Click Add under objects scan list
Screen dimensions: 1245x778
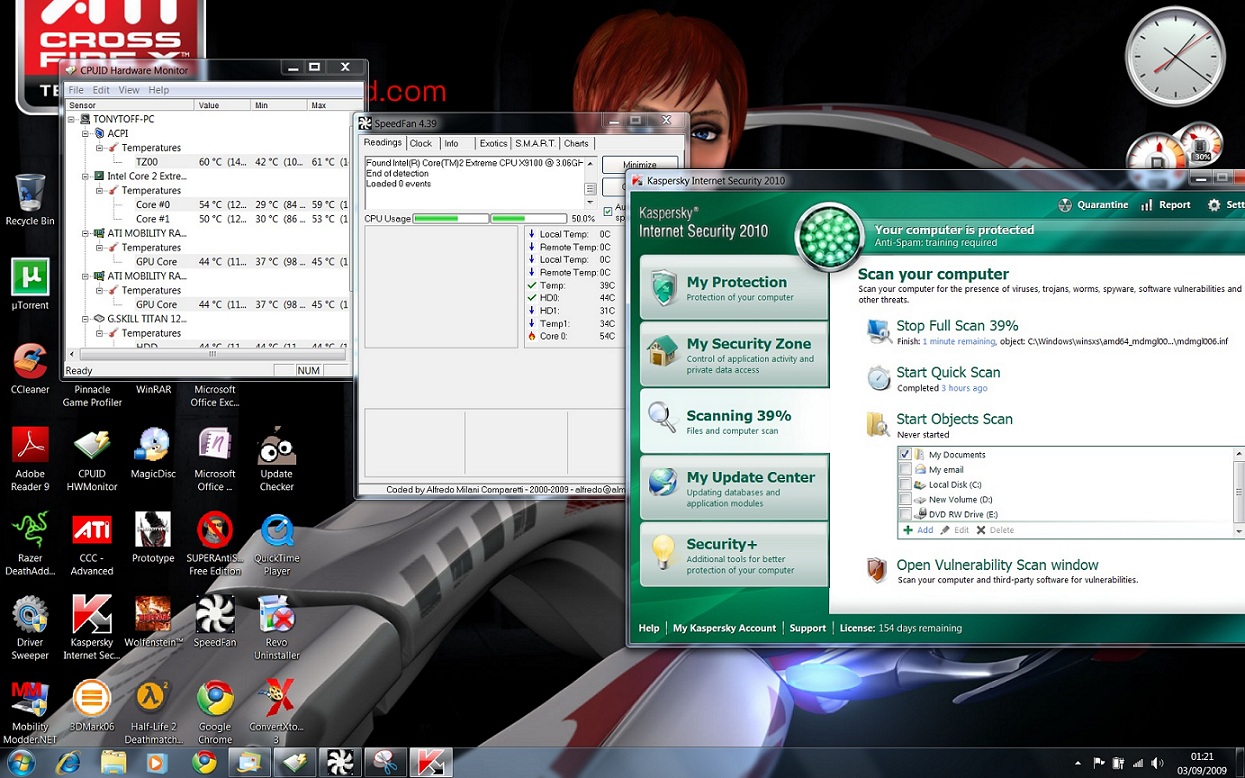coord(918,530)
